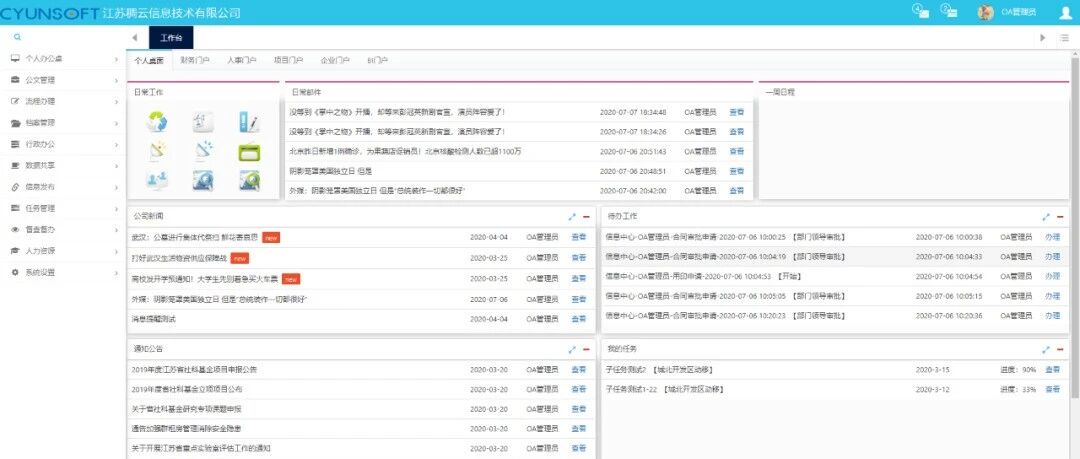Switch to the 项目门户 tab
Image resolution: width=1080 pixels, height=459 pixels.
(x=289, y=61)
